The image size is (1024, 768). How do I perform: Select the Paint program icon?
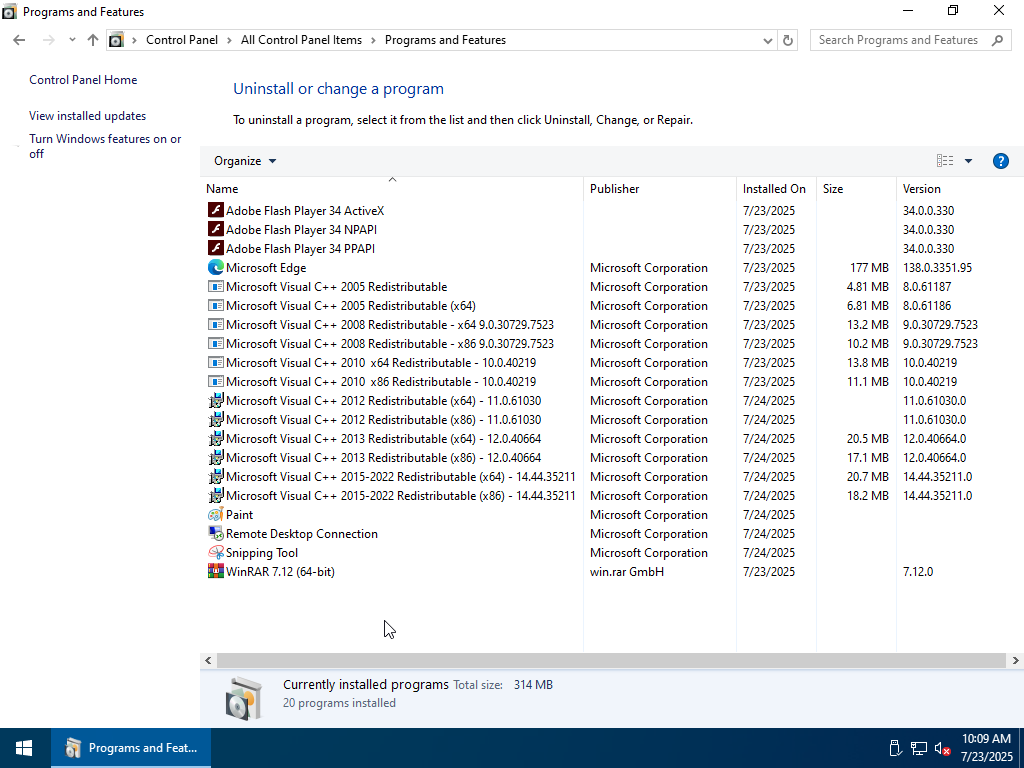pyautogui.click(x=215, y=515)
